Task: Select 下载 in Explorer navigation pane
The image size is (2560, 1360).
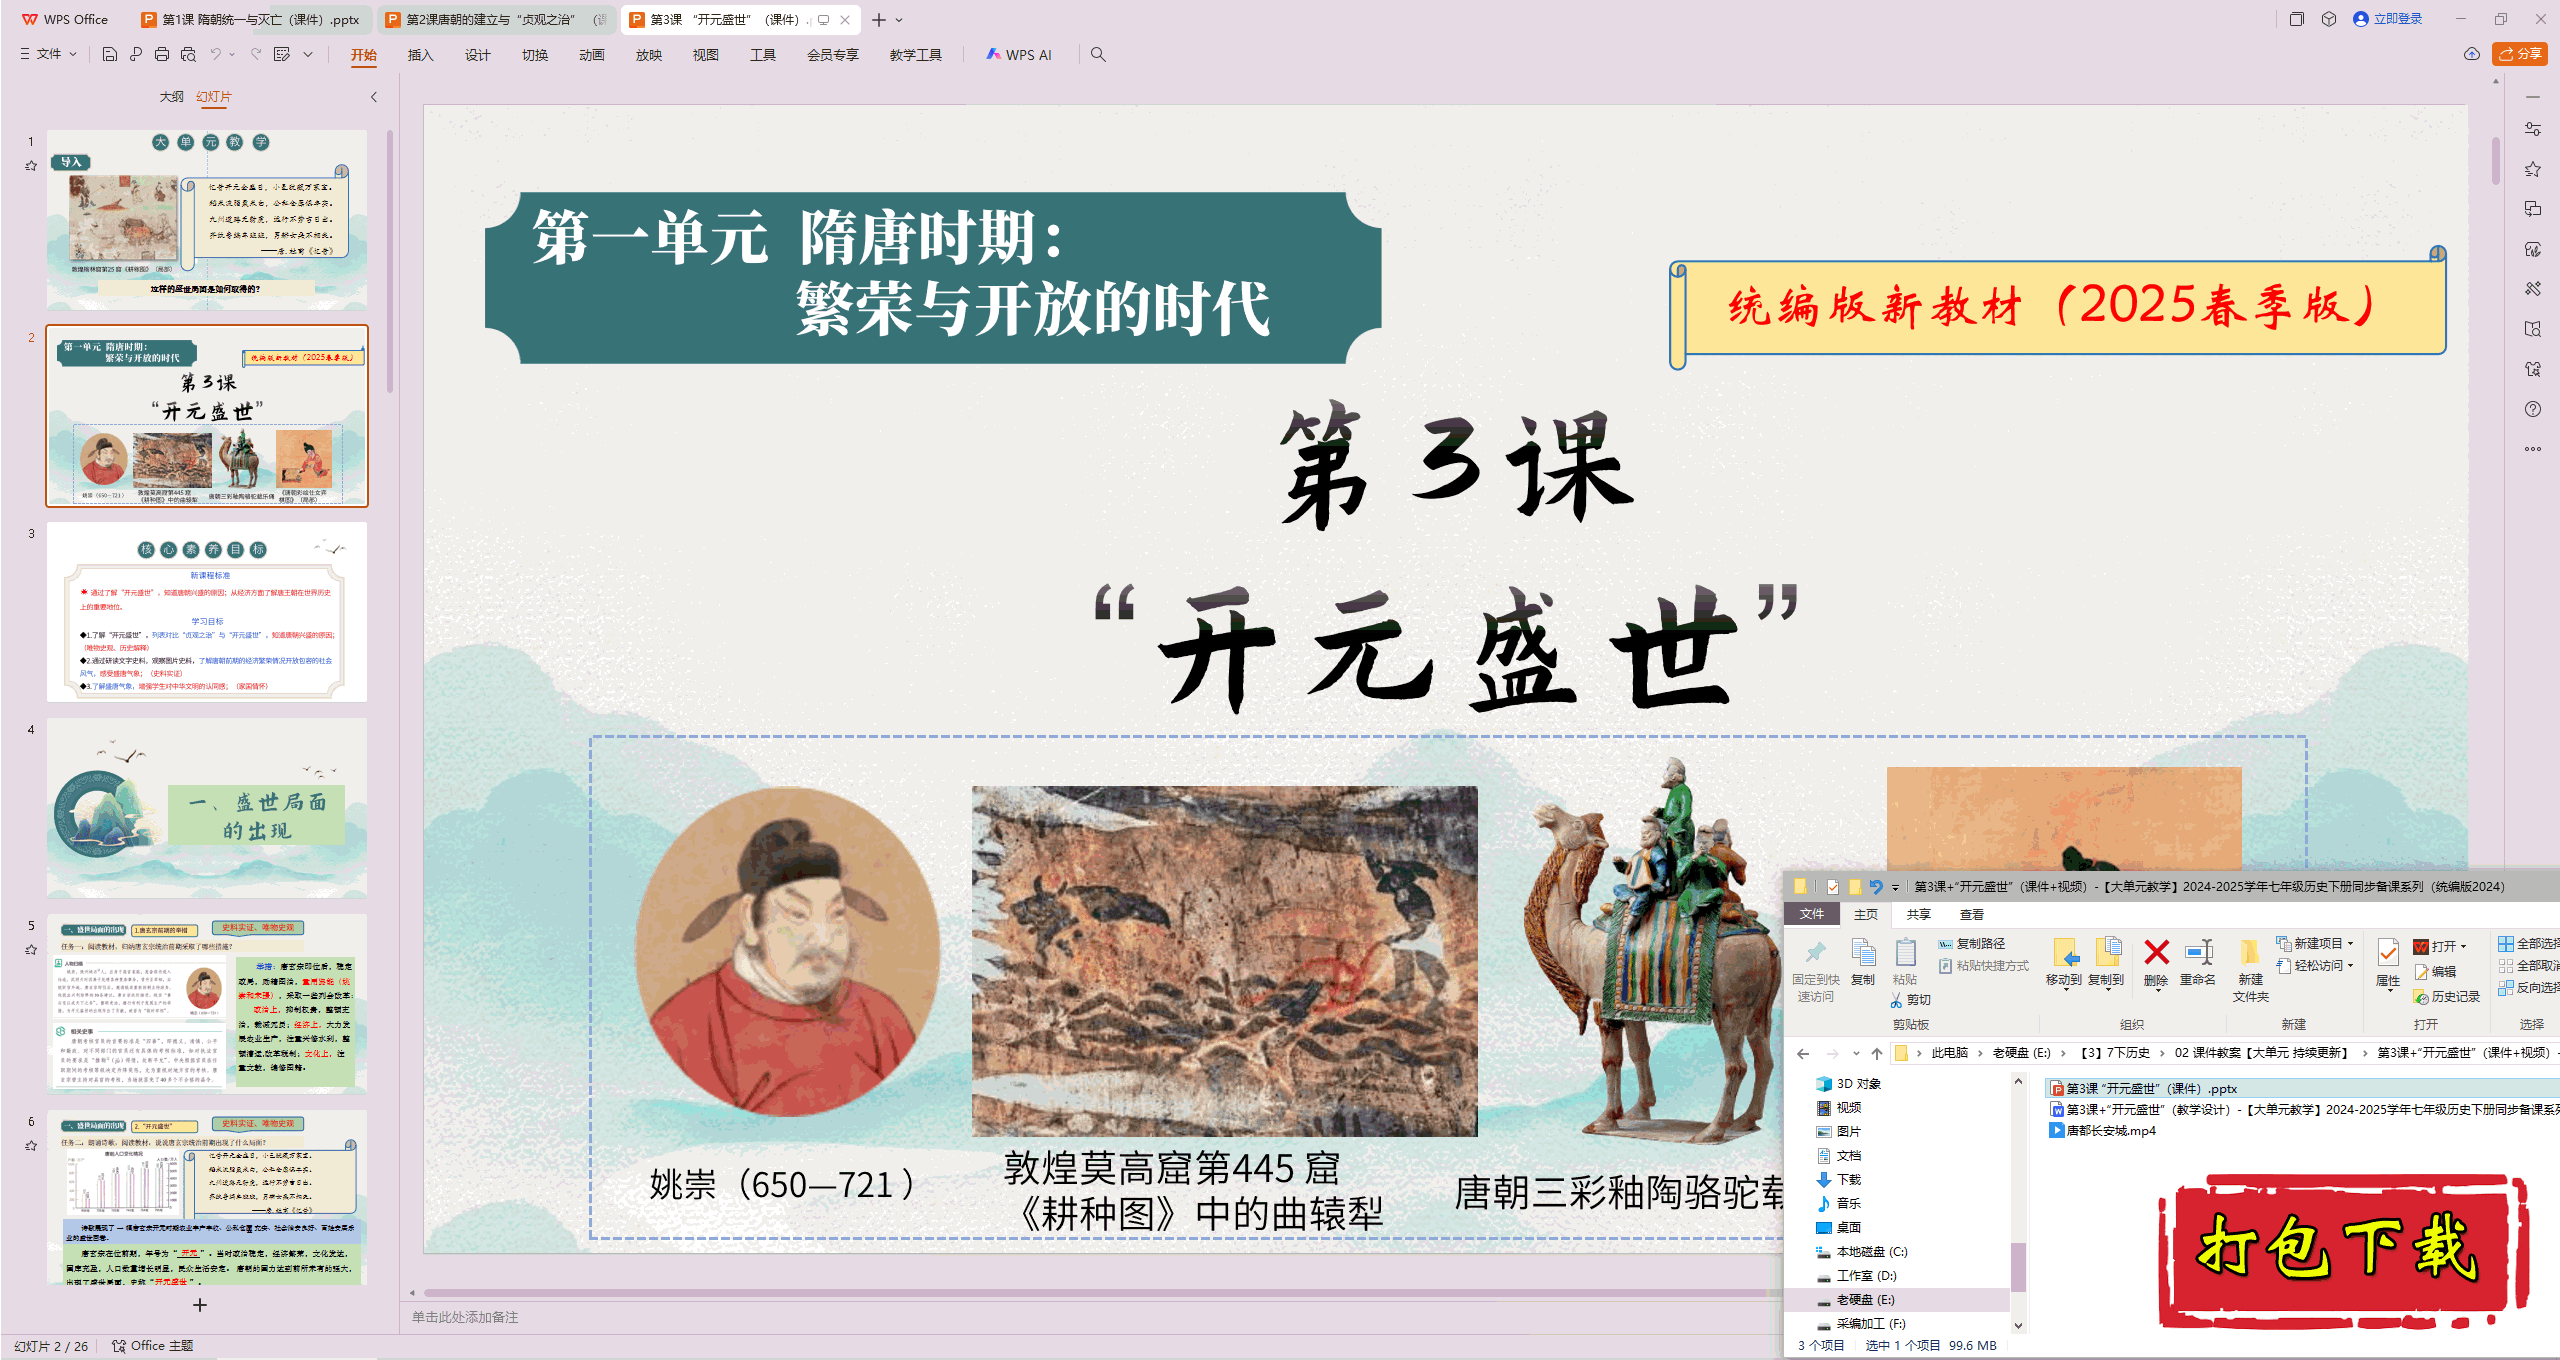Action: tap(1839, 1180)
